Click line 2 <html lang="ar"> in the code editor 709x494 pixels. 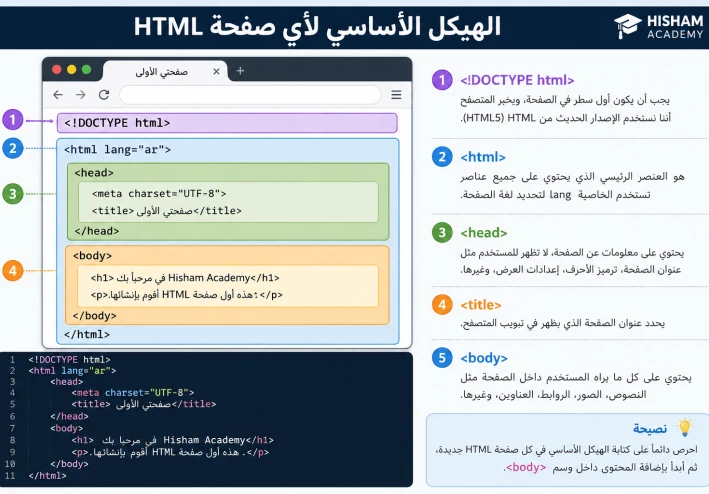(72, 371)
